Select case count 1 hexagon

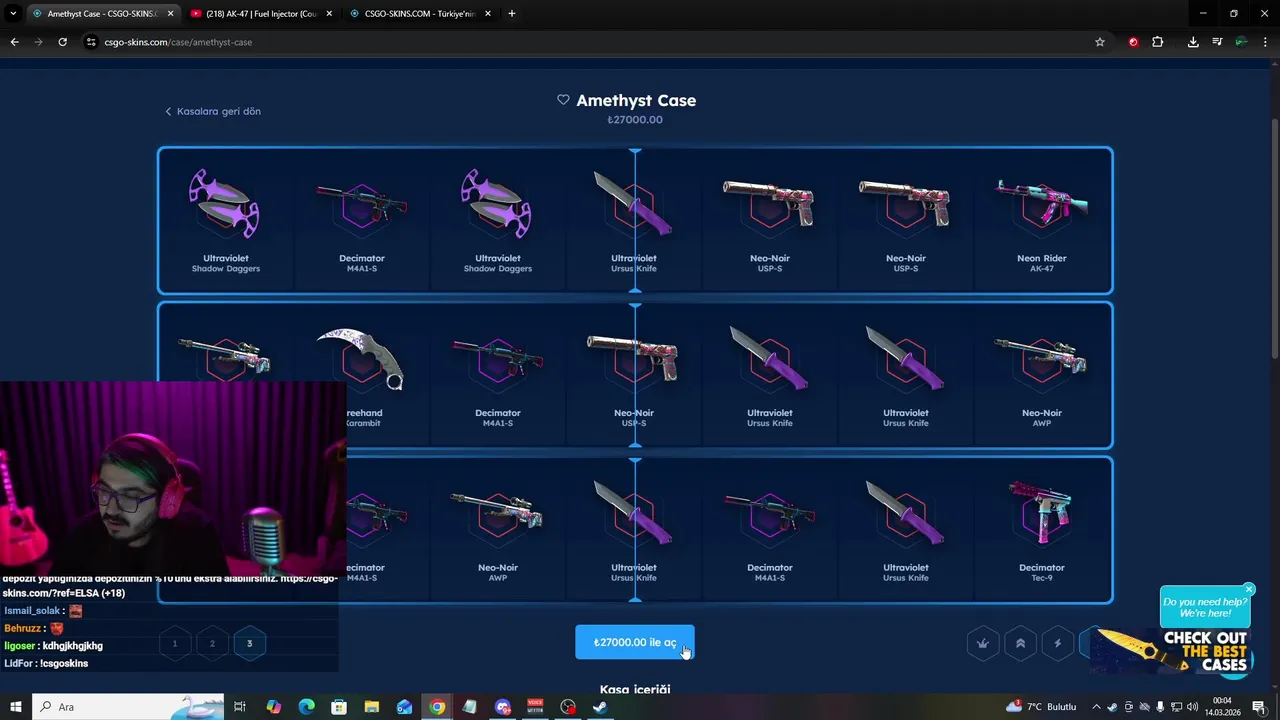coord(175,643)
